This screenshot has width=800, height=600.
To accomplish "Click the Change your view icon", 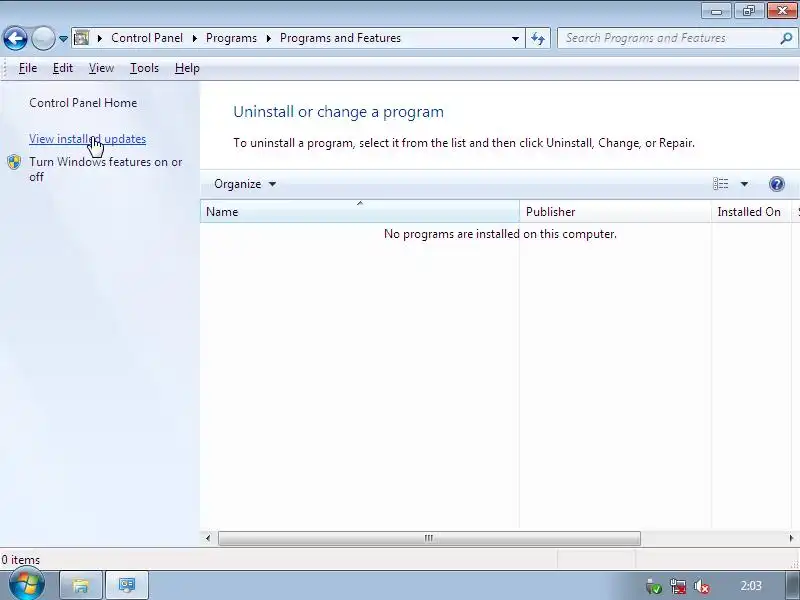I will tap(720, 184).
